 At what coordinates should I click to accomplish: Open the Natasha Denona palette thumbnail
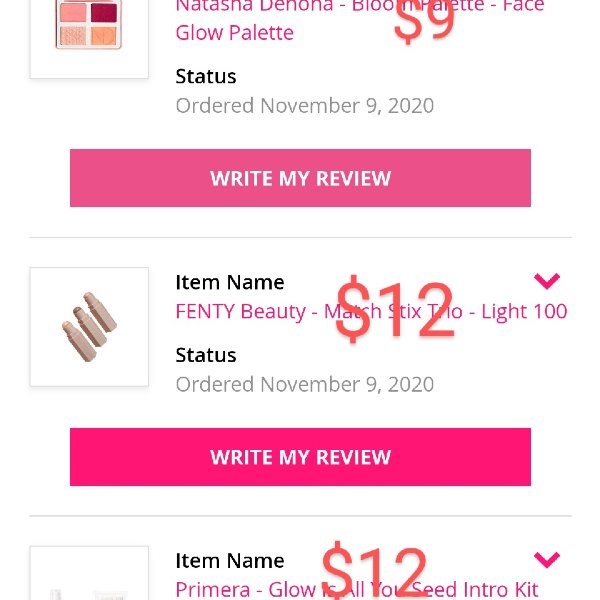coord(89,38)
